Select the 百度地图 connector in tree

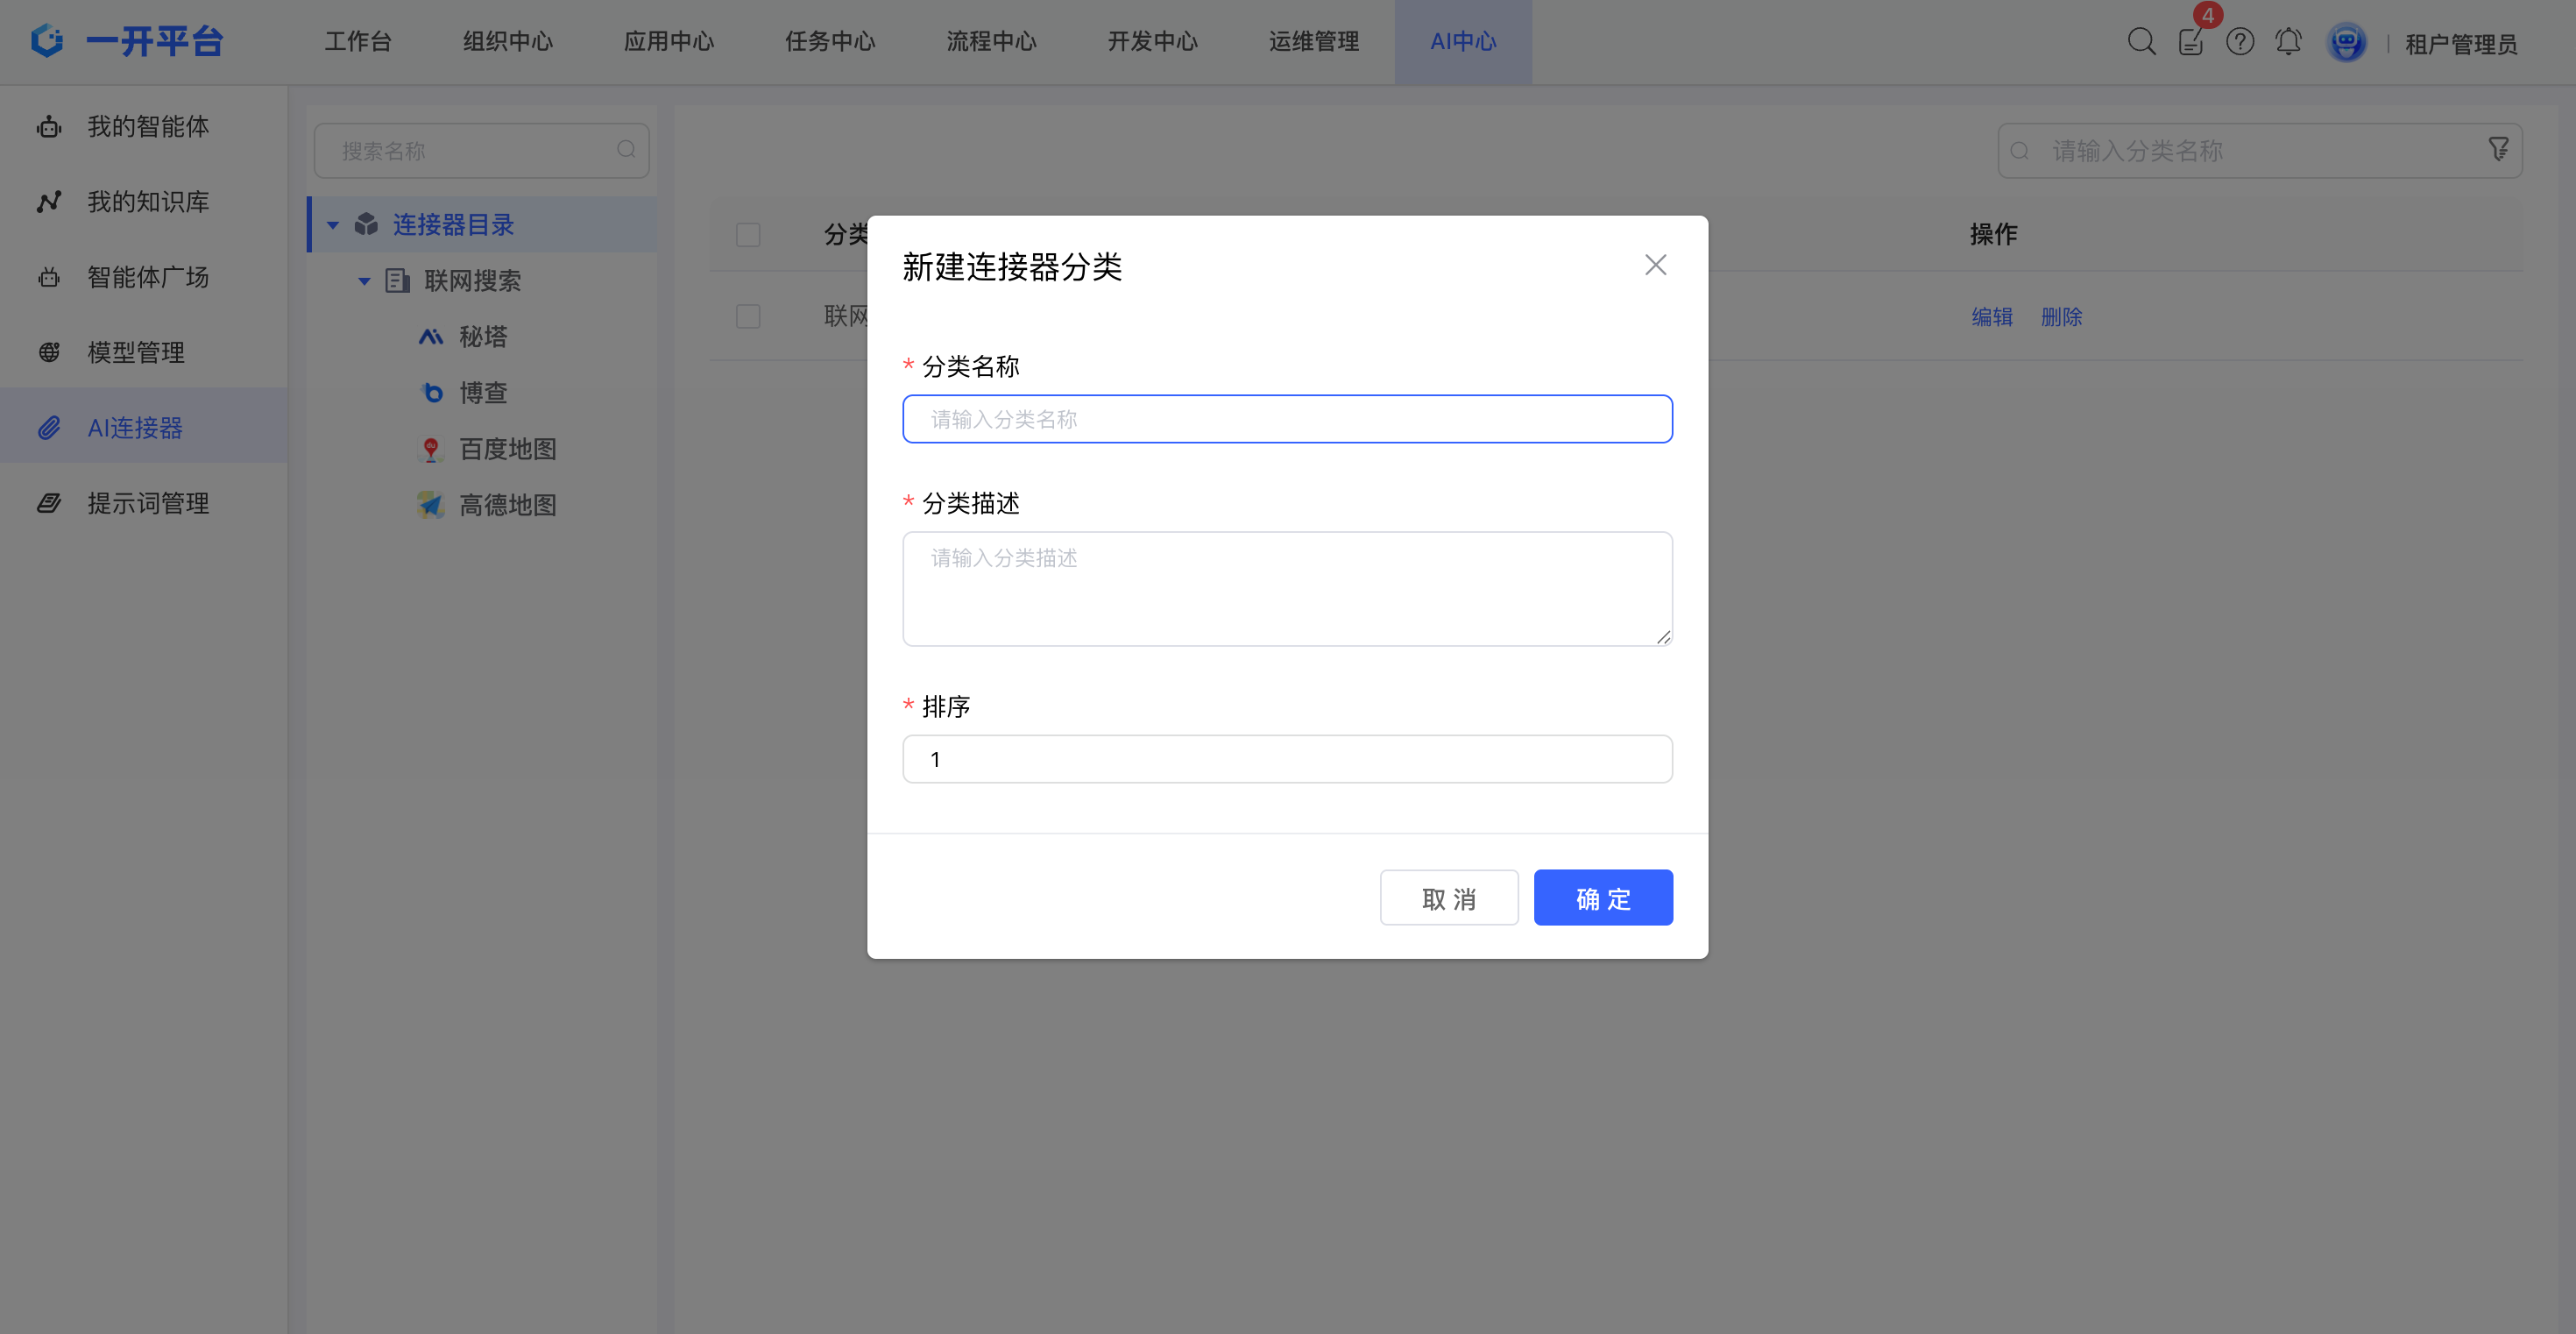(x=507, y=449)
